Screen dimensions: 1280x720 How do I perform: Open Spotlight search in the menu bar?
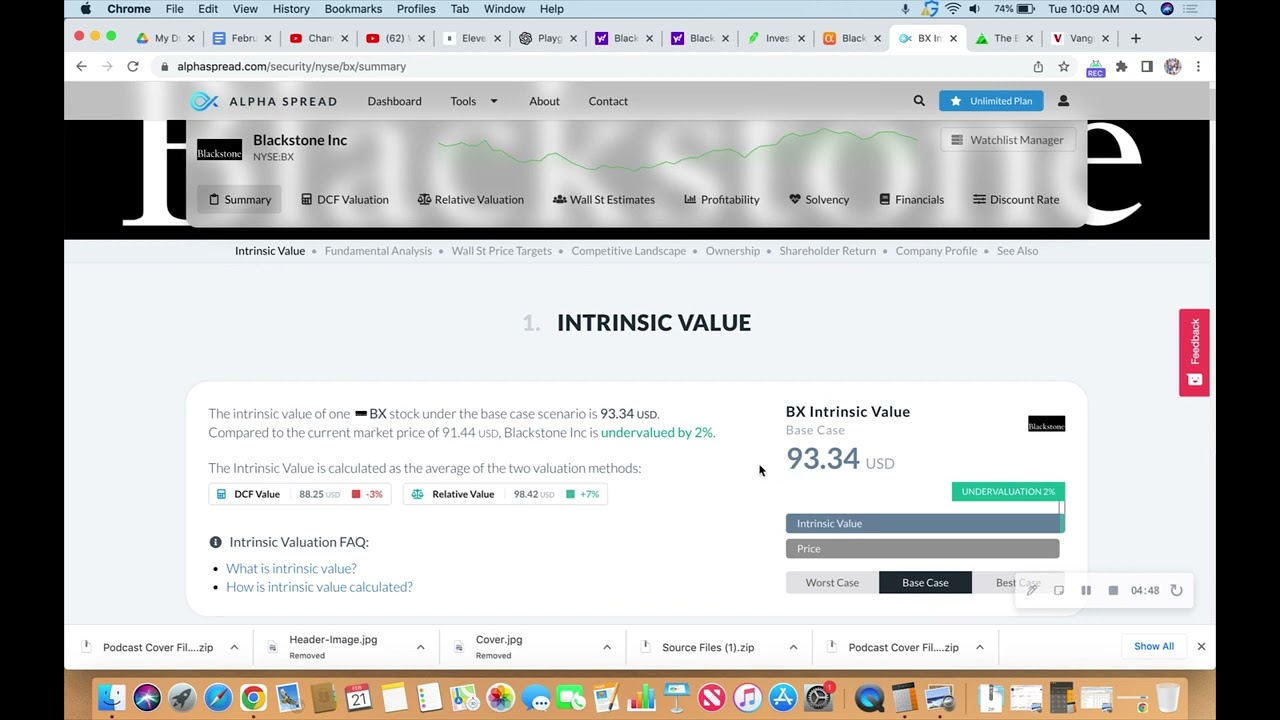(1141, 9)
